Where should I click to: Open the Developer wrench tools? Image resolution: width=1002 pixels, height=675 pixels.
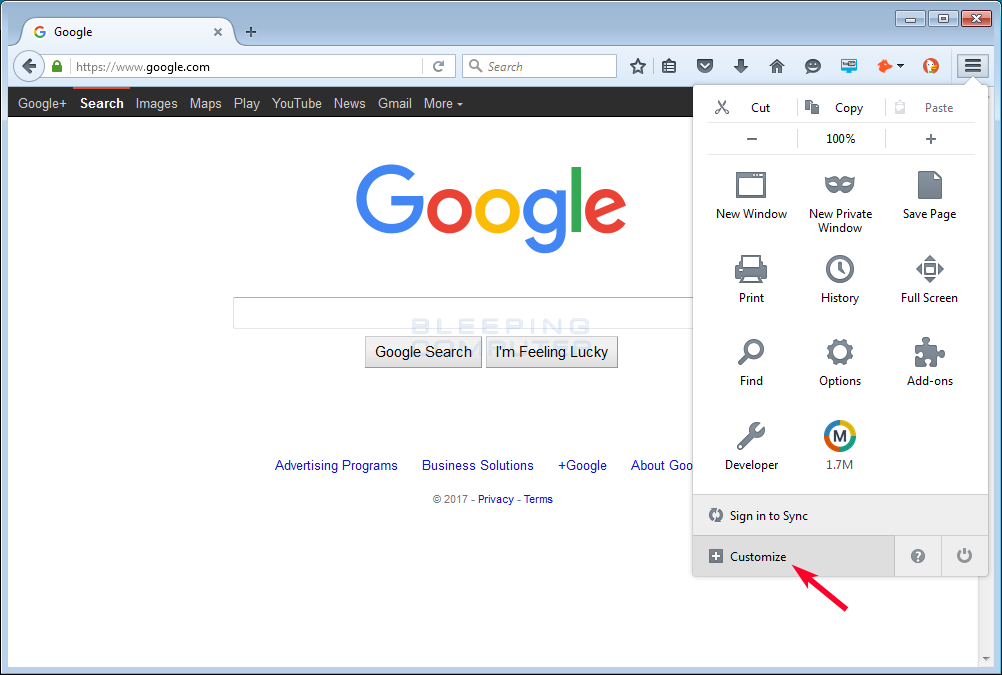point(751,436)
